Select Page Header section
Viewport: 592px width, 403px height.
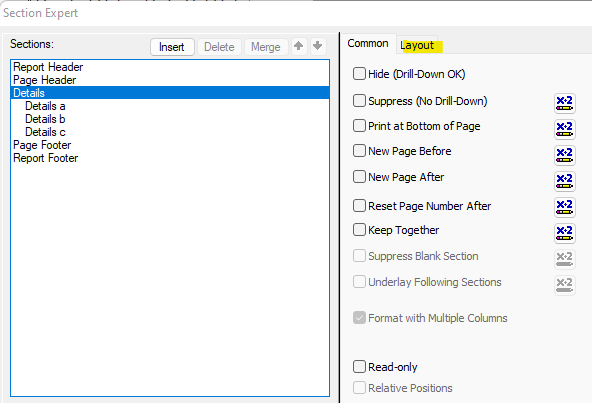170,80
